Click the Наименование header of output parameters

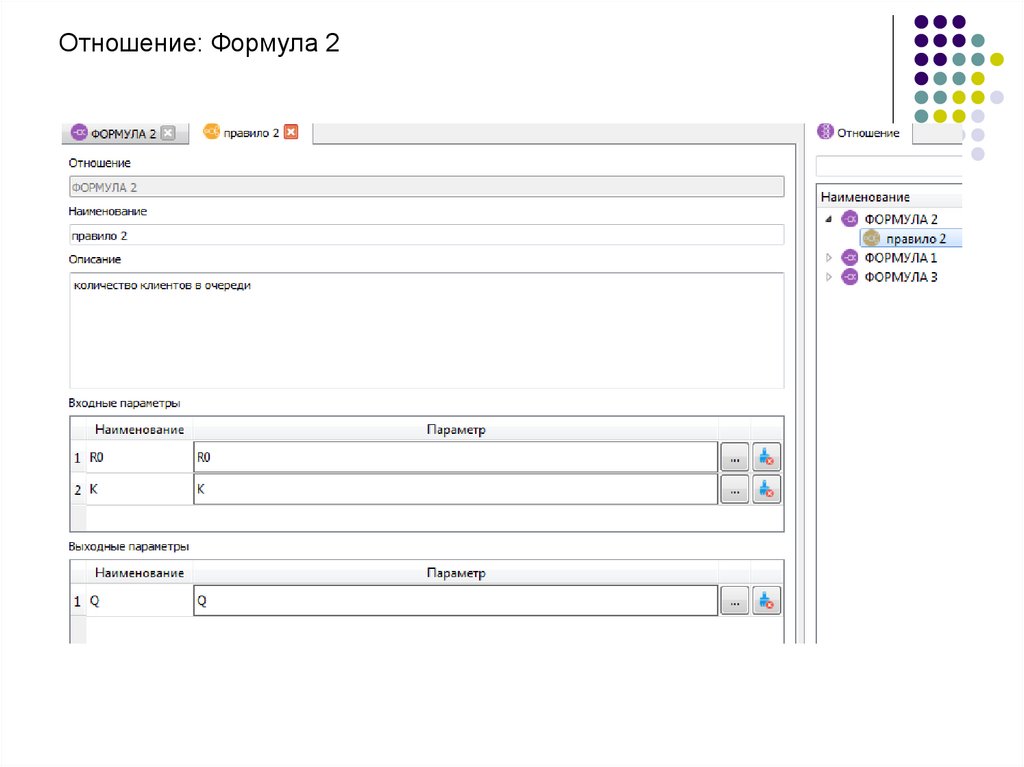click(139, 572)
